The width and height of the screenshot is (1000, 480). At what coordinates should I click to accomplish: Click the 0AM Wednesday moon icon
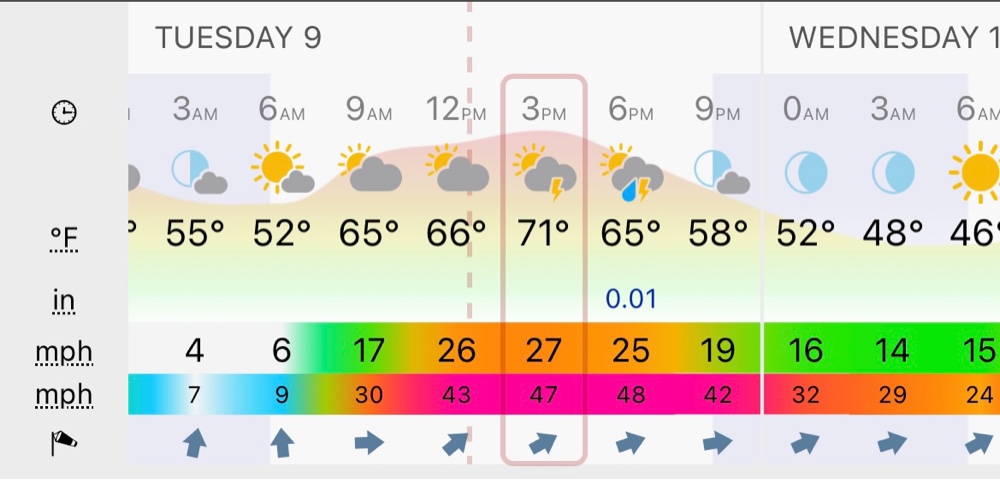[805, 172]
